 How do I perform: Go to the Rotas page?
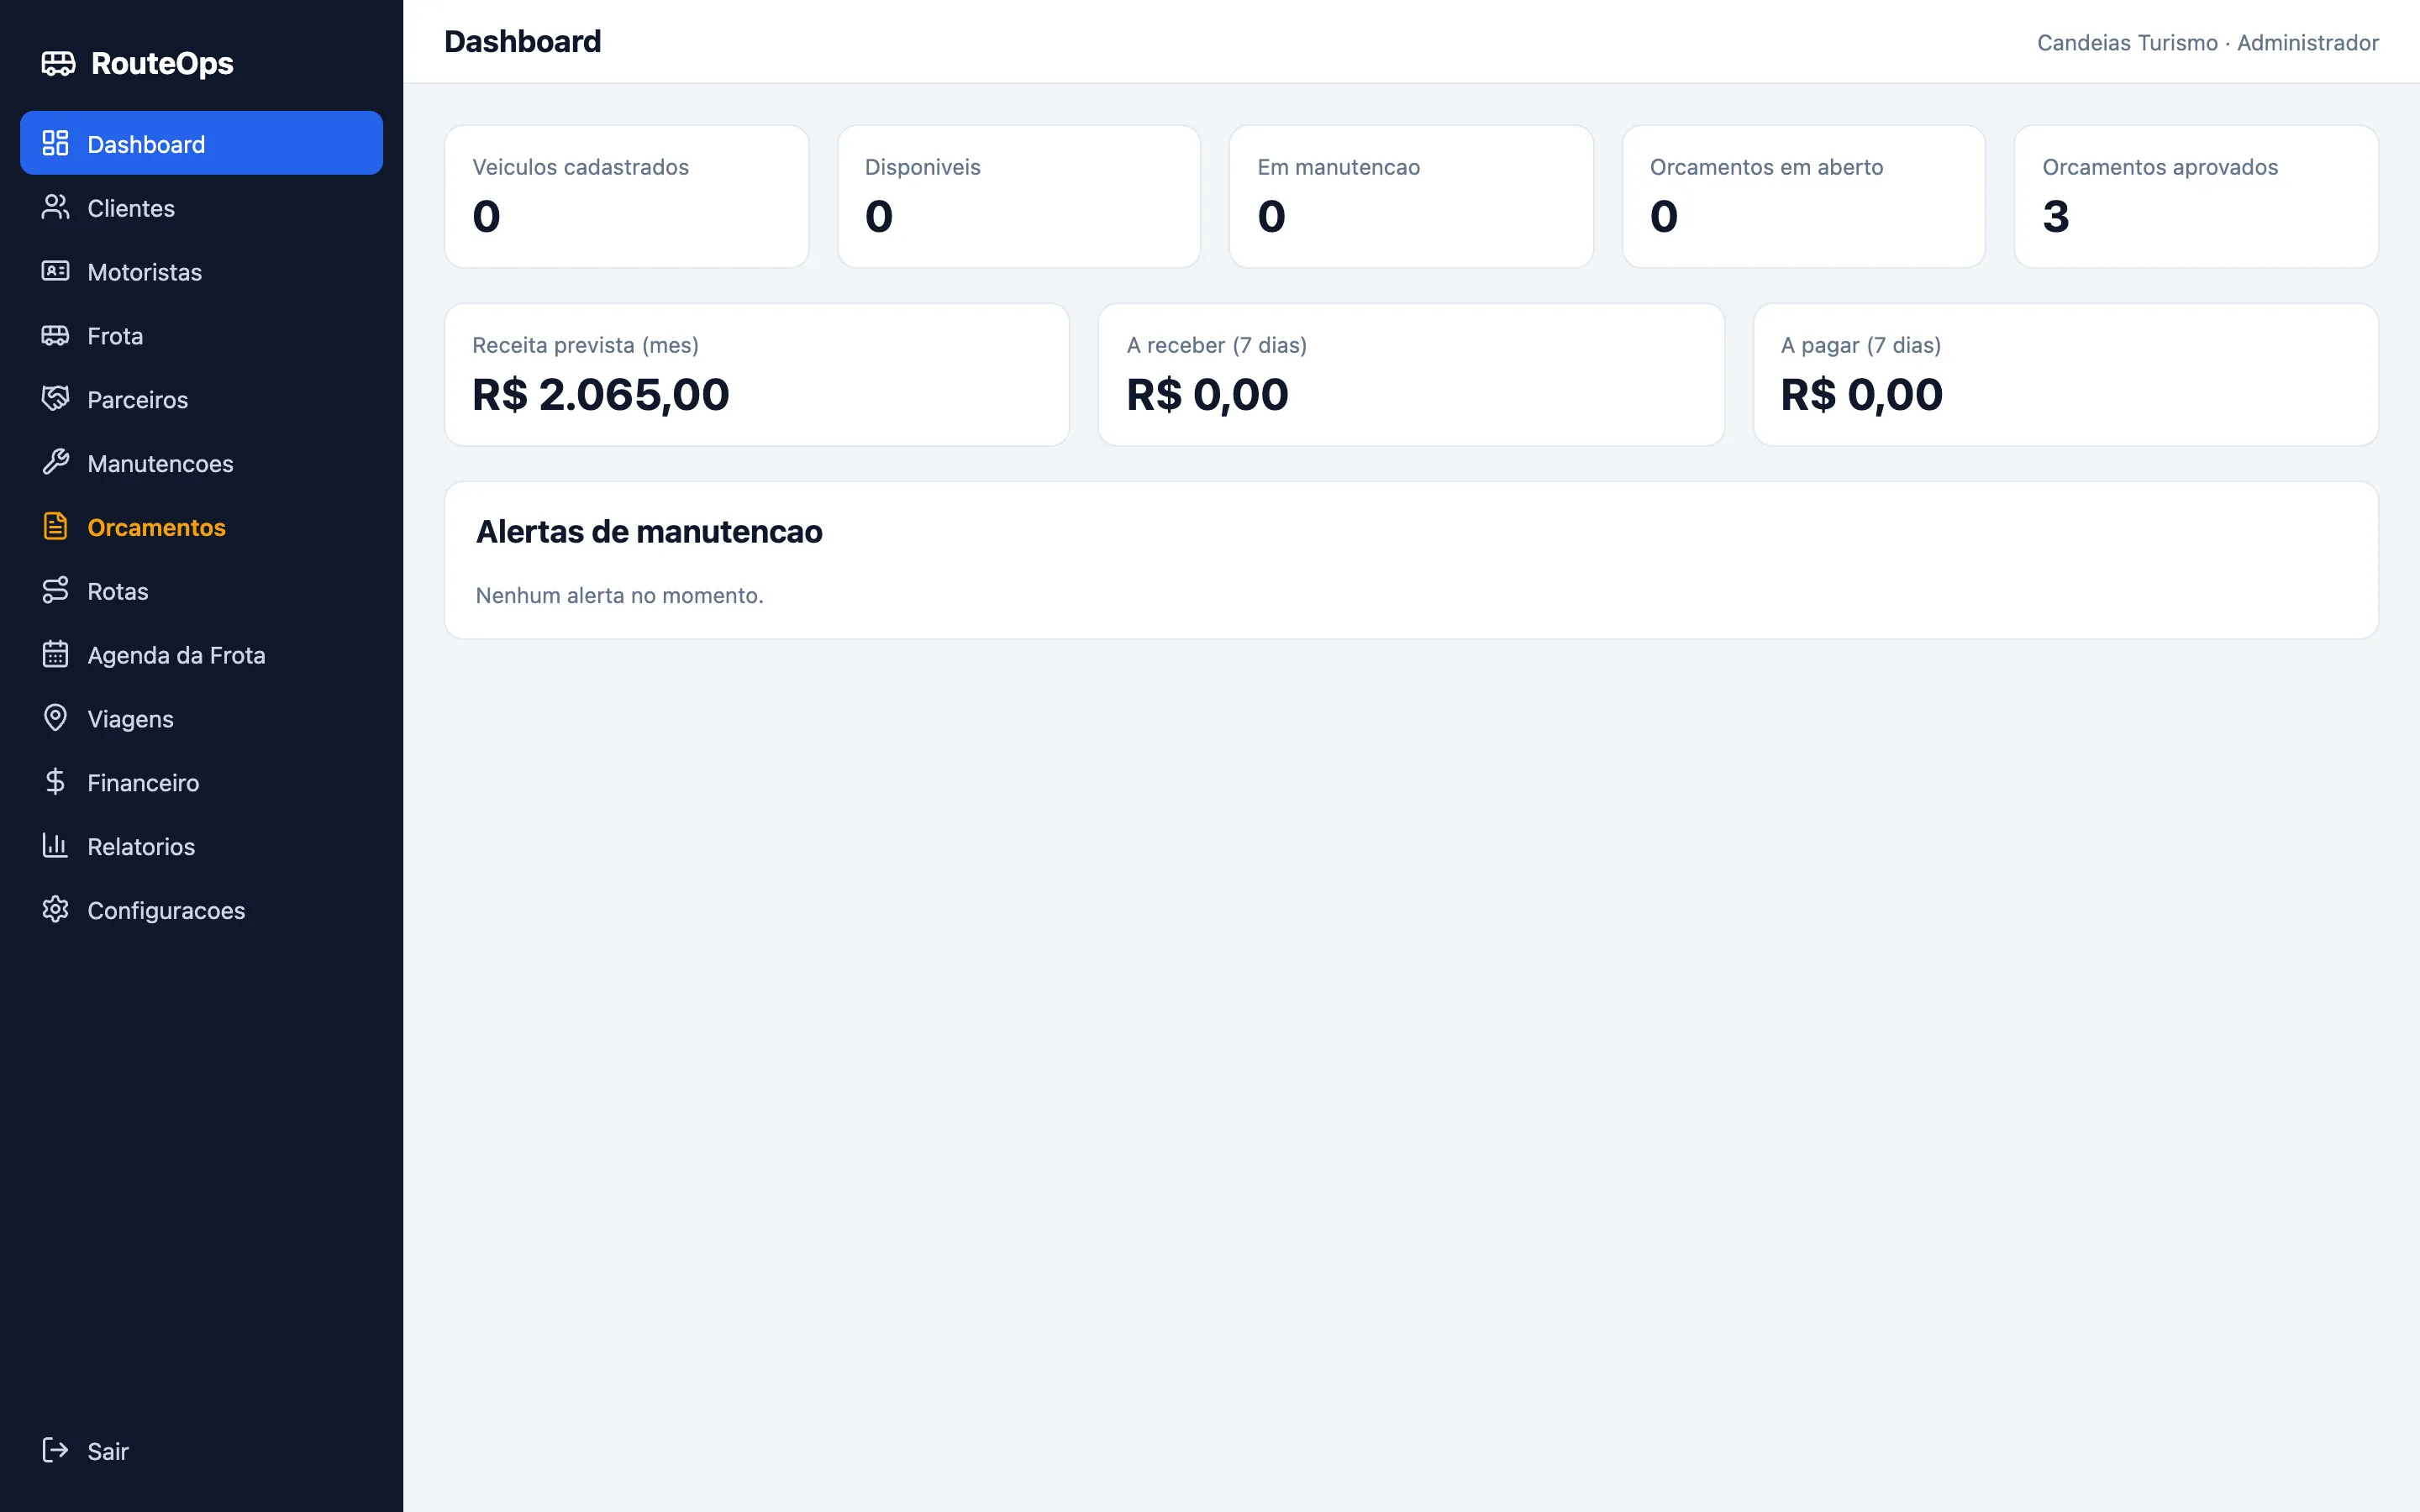201,591
